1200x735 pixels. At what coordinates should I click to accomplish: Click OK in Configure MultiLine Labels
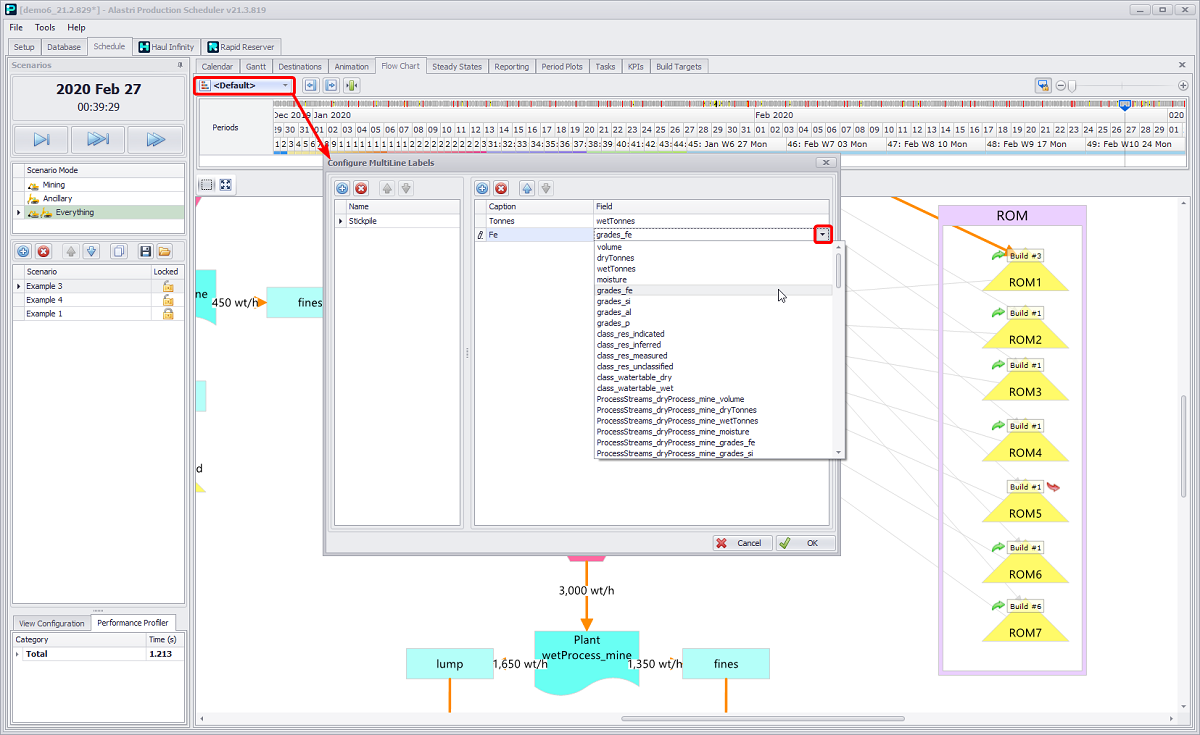[x=805, y=543]
